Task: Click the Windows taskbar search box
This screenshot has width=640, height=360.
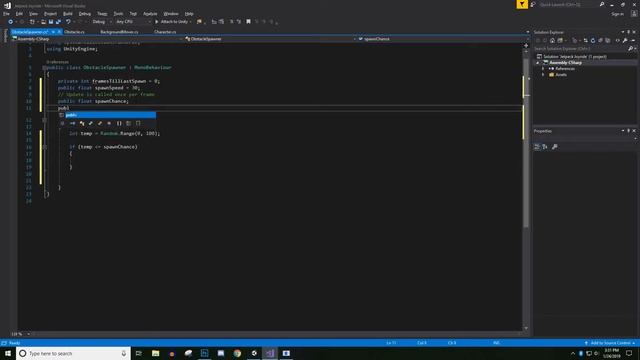Action: pyautogui.click(x=73, y=353)
